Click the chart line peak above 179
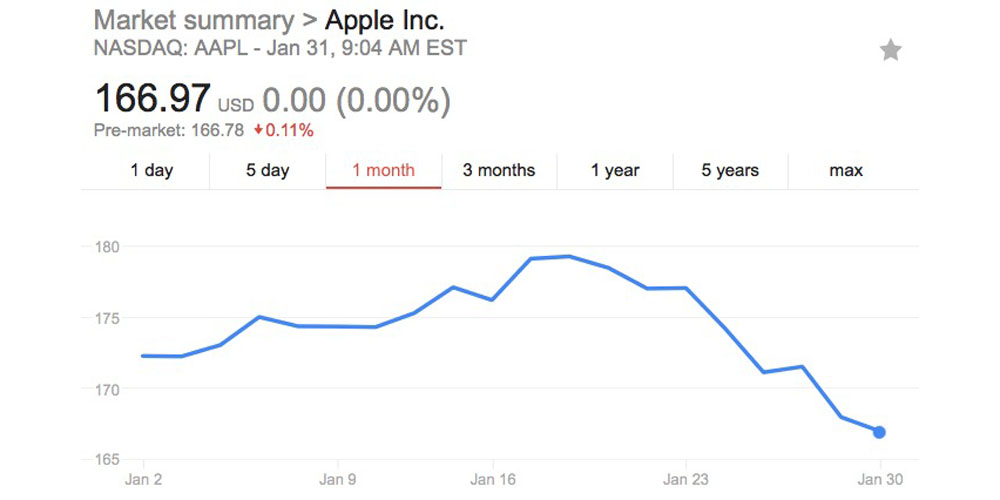This screenshot has width=1000, height=500. 568,256
